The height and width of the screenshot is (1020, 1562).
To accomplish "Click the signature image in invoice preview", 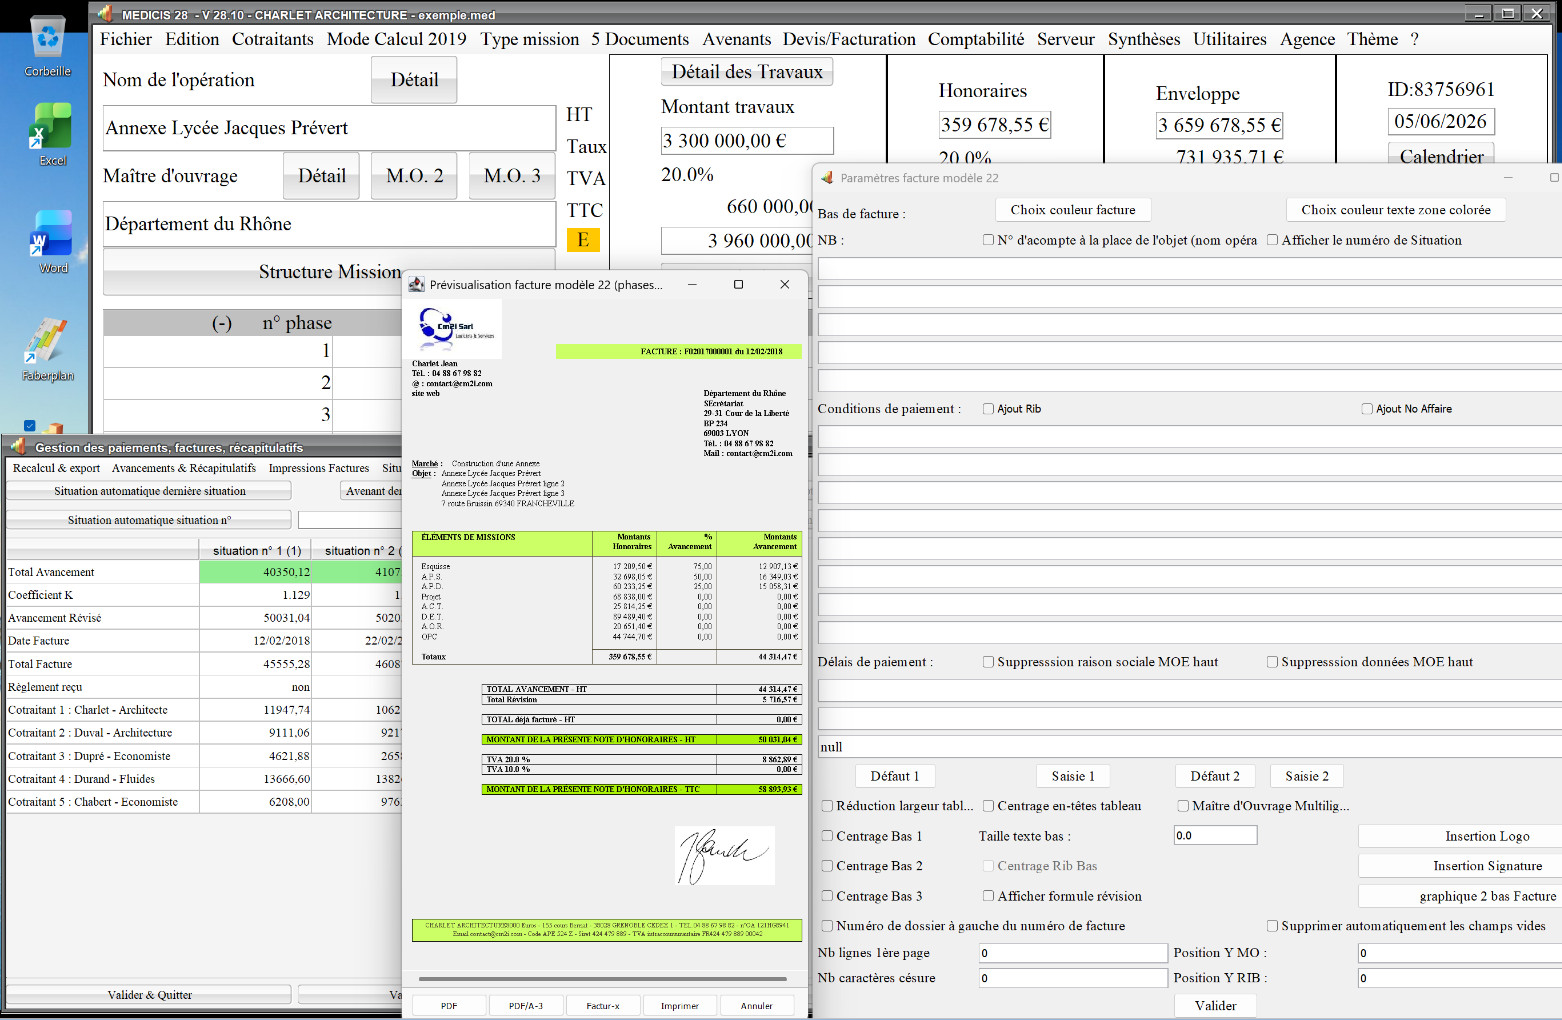I will pos(725,855).
